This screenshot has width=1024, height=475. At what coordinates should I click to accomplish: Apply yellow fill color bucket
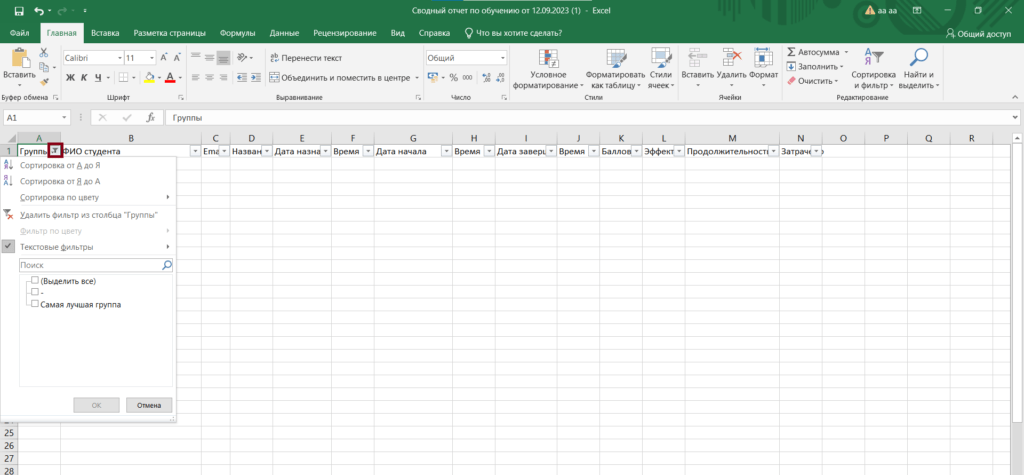tap(150, 78)
